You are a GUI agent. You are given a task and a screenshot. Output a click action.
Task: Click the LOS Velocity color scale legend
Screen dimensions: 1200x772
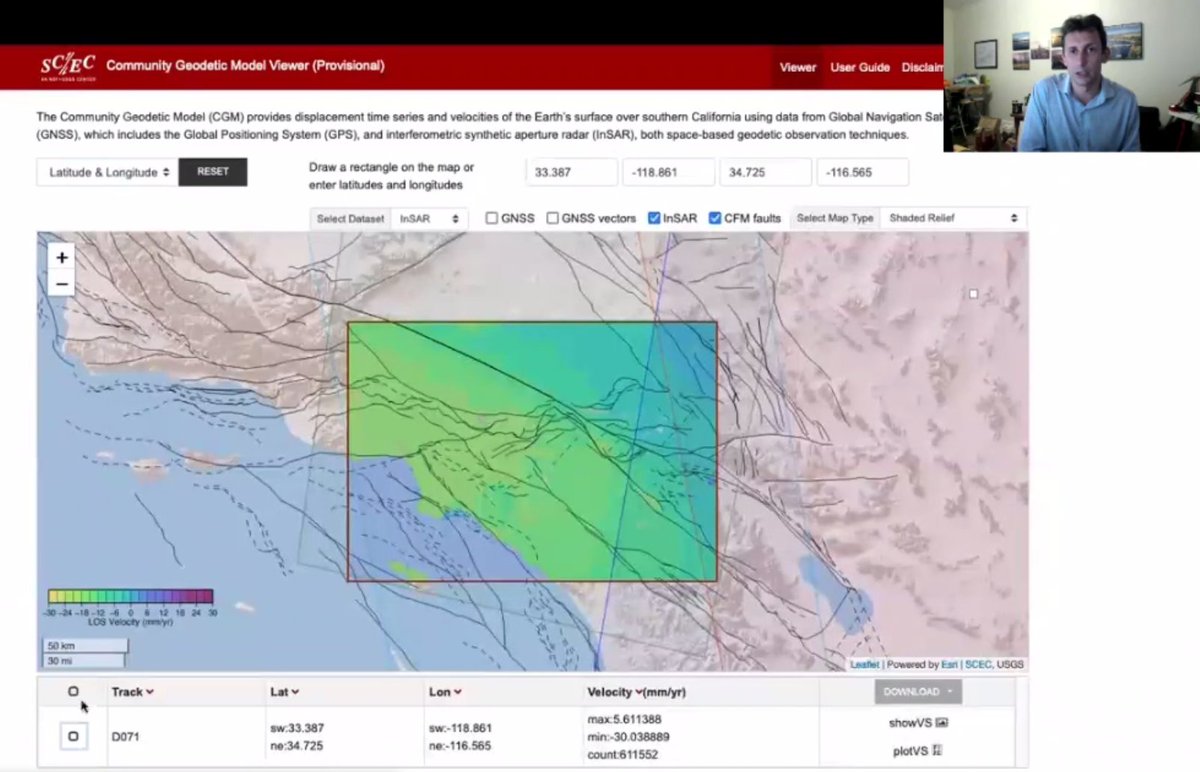pyautogui.click(x=131, y=606)
